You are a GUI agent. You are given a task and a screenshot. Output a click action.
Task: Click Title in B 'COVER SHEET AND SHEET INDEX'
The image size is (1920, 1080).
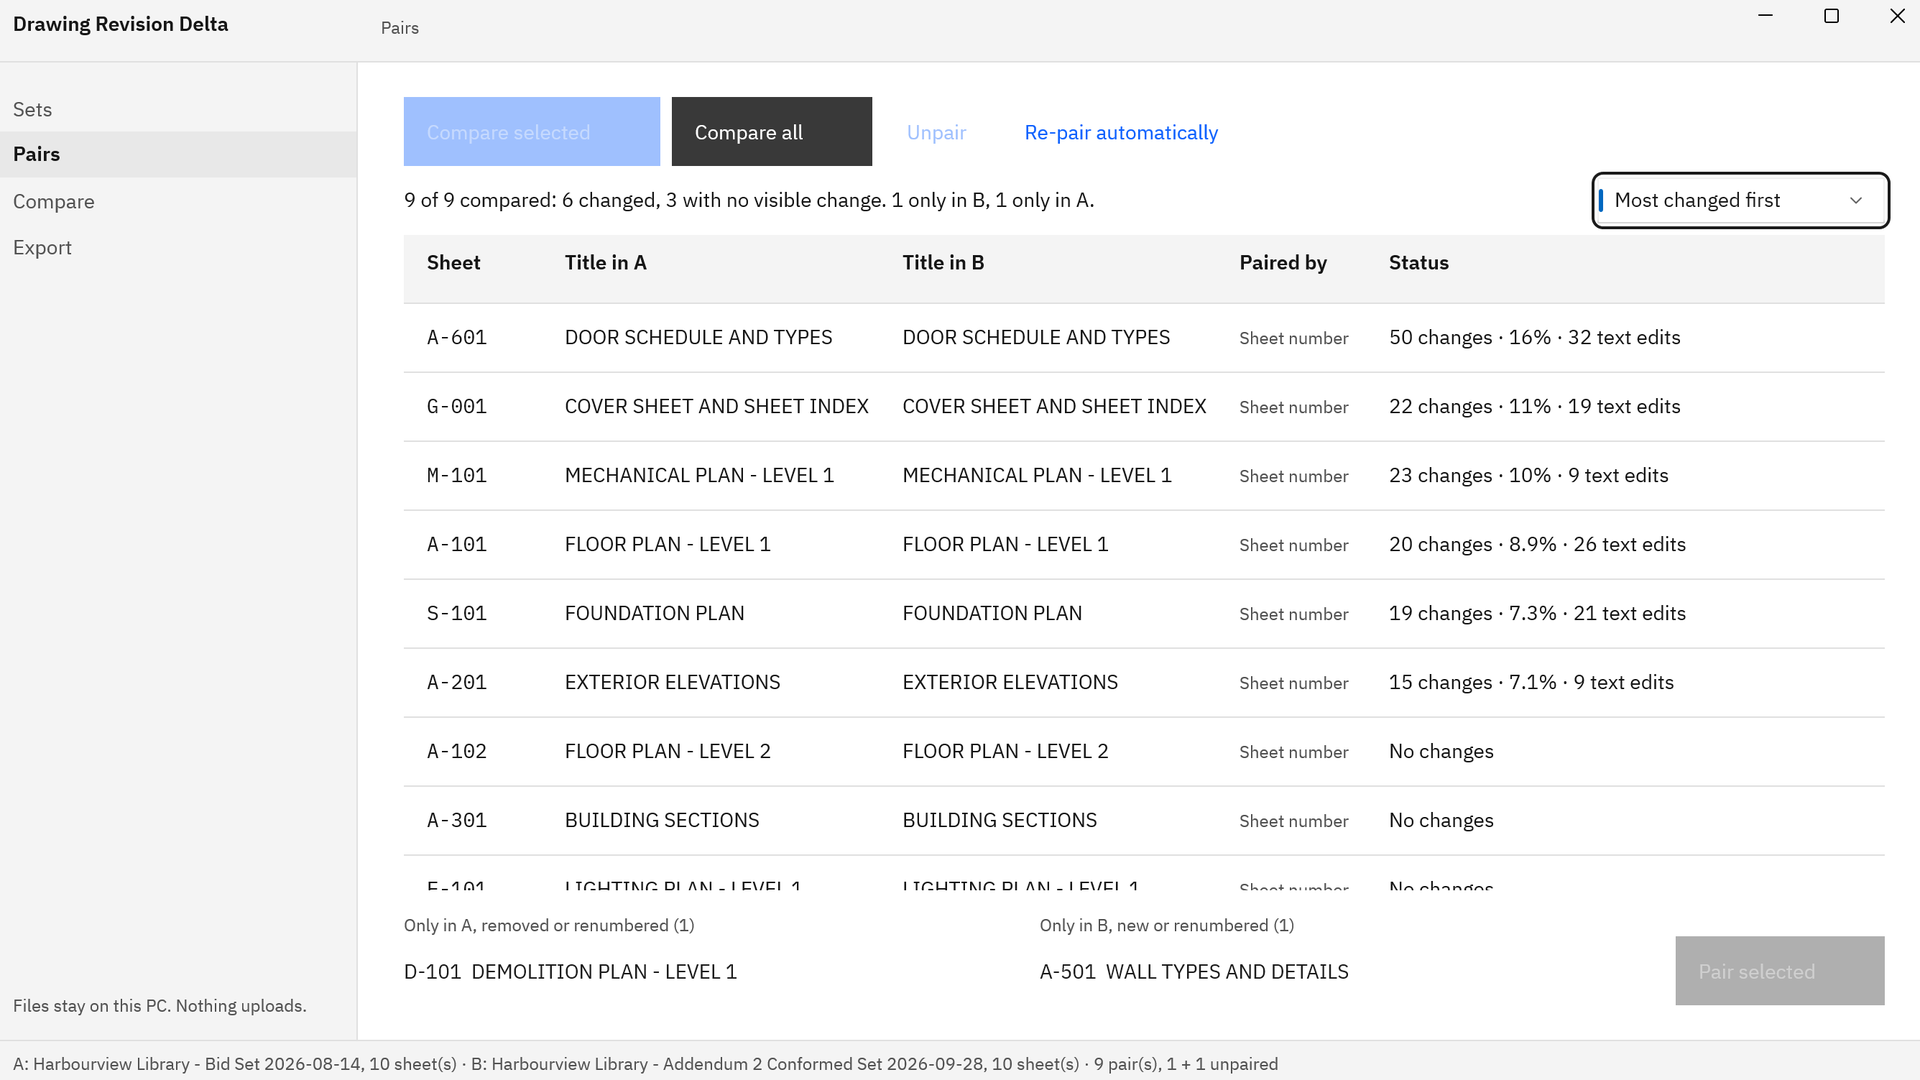click(1054, 407)
